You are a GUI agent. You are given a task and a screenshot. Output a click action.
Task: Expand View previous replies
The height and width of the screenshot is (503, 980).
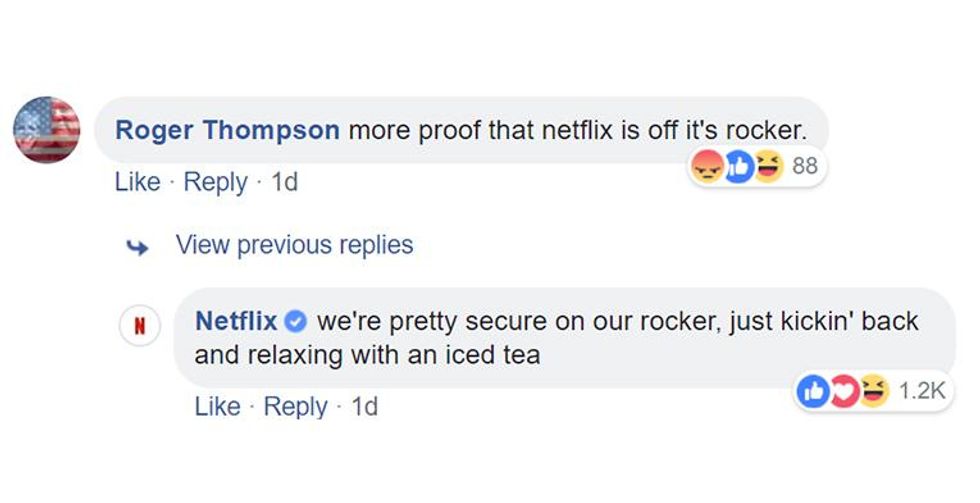[x=294, y=245]
